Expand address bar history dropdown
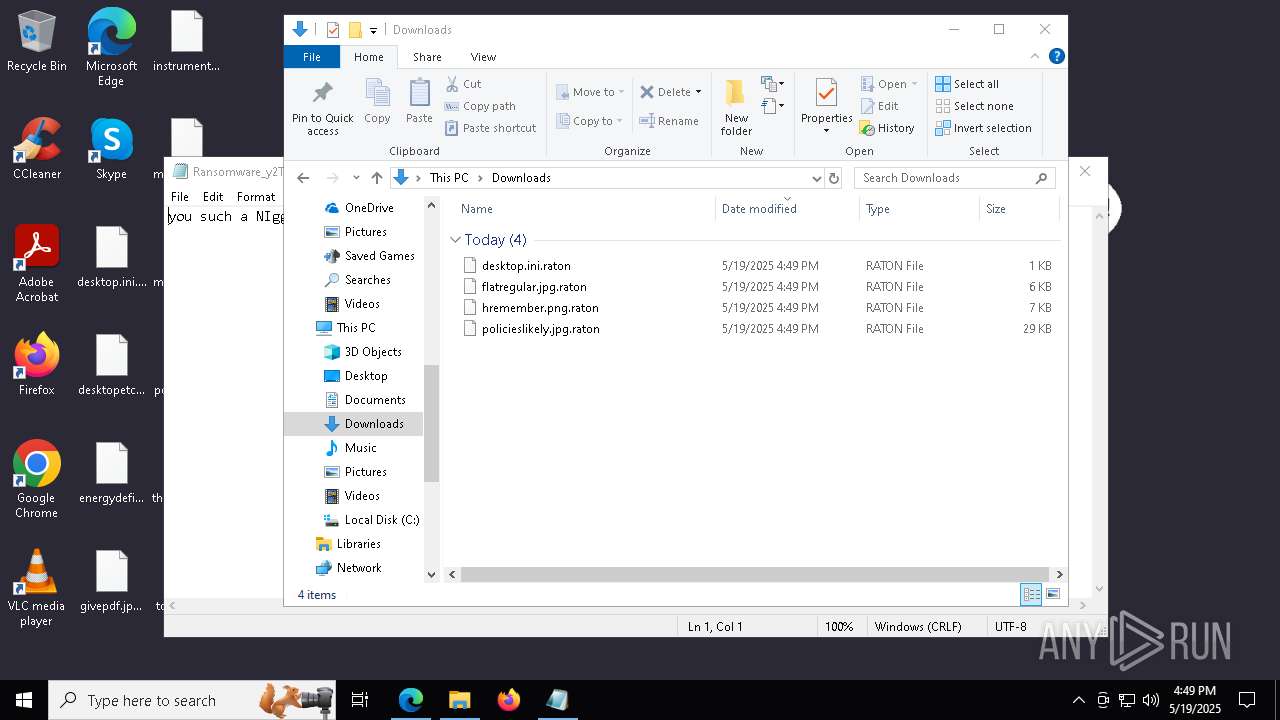The width and height of the screenshot is (1280, 720). pyautogui.click(x=816, y=178)
